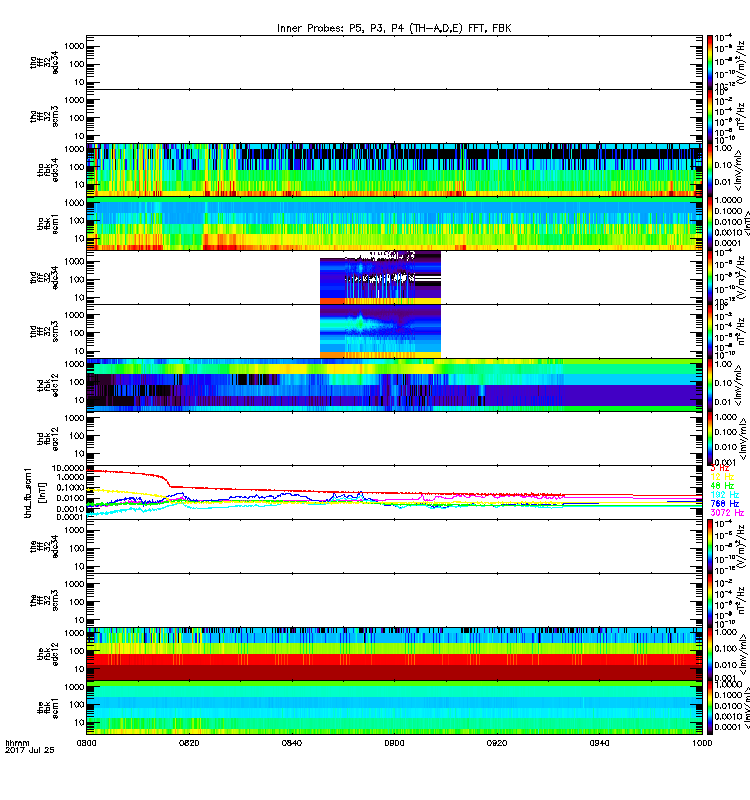Click the 0820 time axis label

(x=189, y=743)
